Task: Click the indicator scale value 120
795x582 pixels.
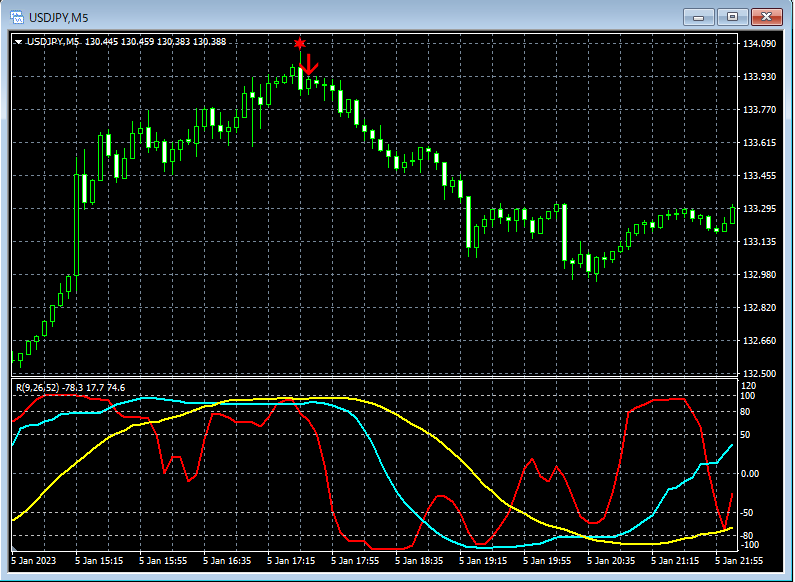Action: pyautogui.click(x=750, y=385)
